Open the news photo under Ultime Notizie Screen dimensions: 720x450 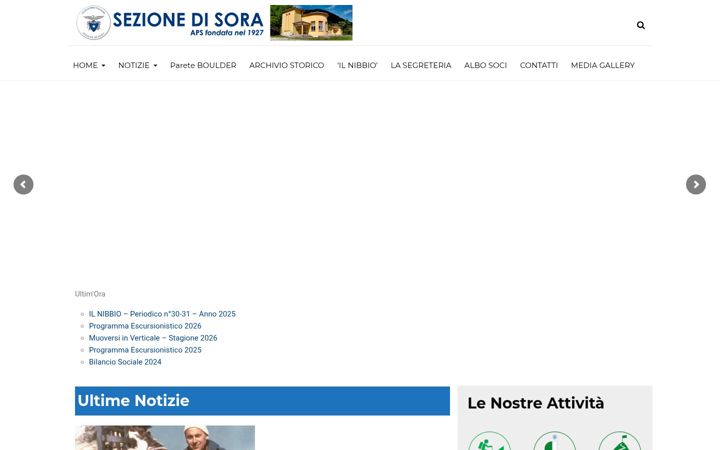coord(165,438)
